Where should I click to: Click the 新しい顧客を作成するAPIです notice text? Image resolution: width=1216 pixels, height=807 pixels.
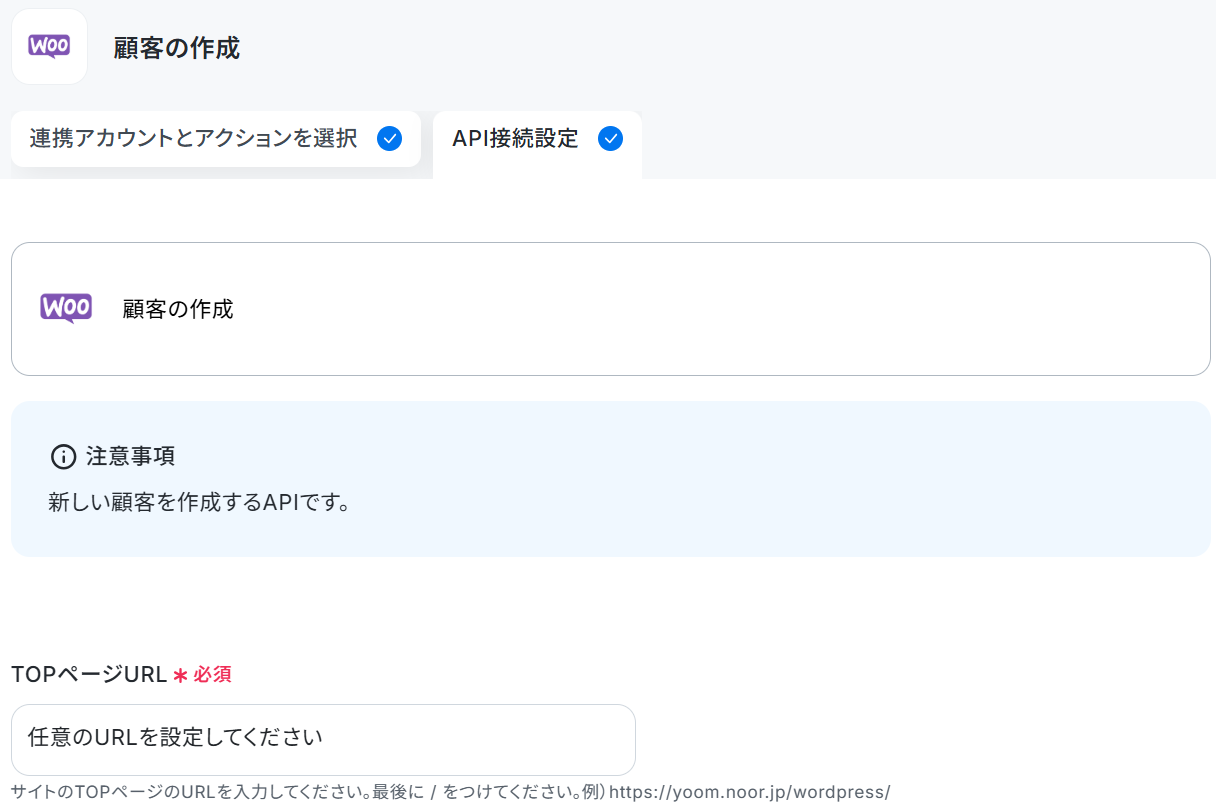200,502
